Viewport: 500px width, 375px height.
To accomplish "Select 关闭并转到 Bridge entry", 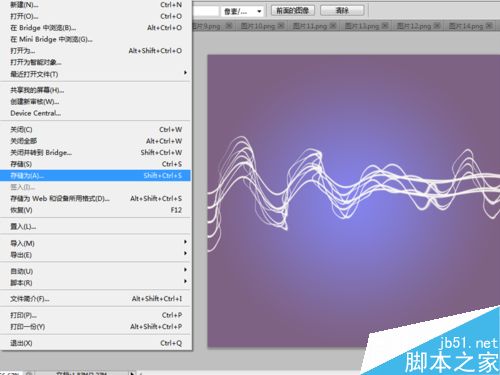I will tap(96, 152).
